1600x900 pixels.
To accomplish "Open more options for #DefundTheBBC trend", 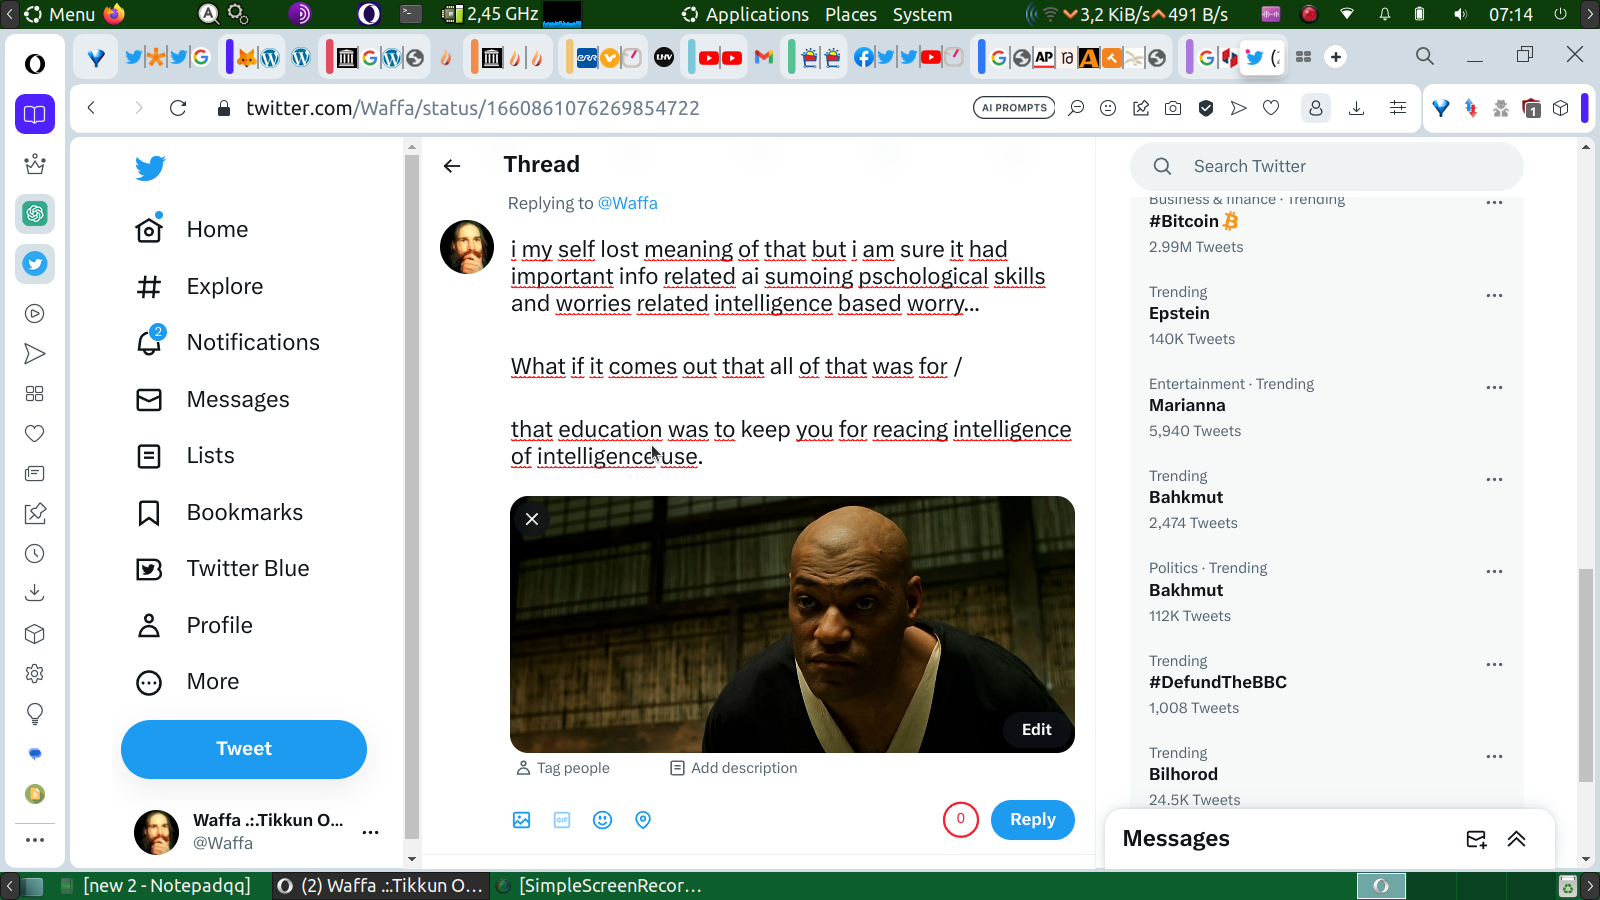I will 1494,664.
